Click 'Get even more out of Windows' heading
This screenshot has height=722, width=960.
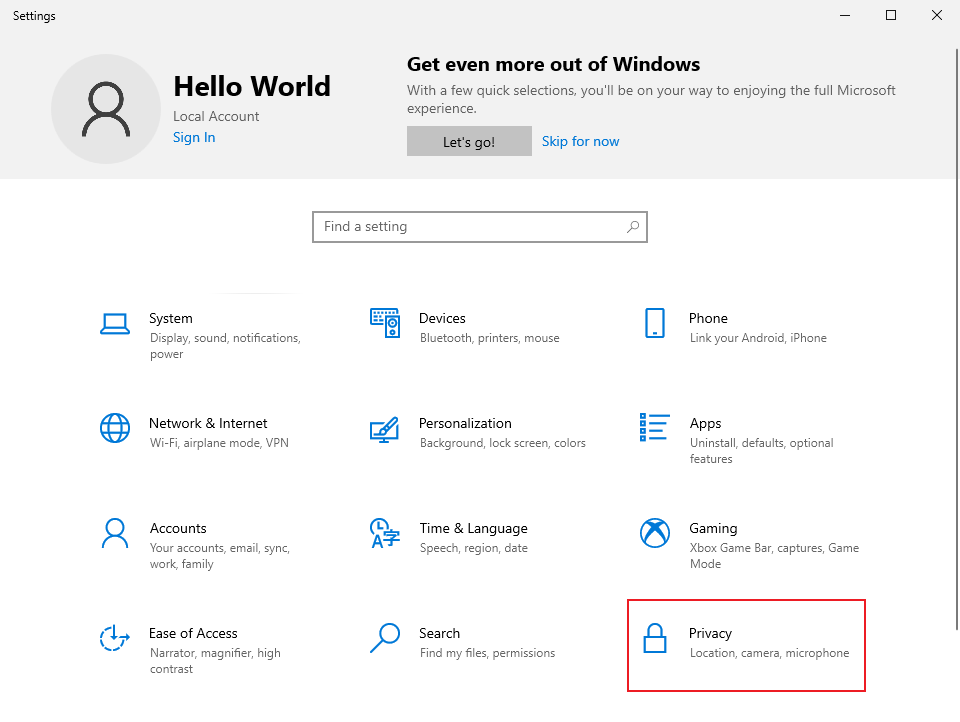click(x=553, y=64)
